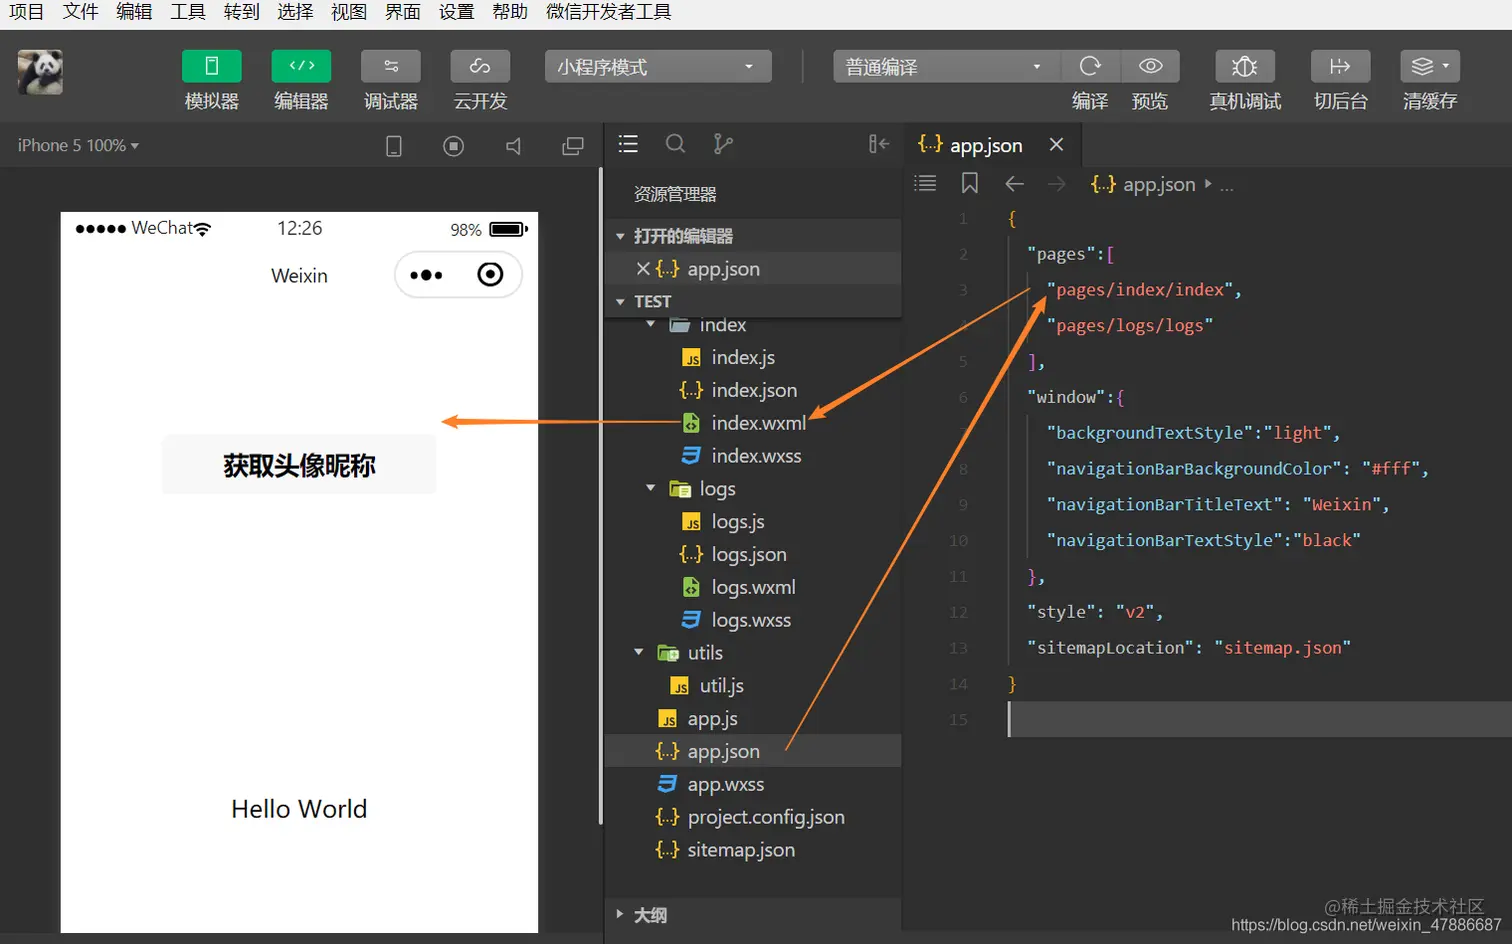Viewport: 1512px width, 944px height.
Task: Close the app.json editor tab
Action: pyautogui.click(x=1056, y=145)
